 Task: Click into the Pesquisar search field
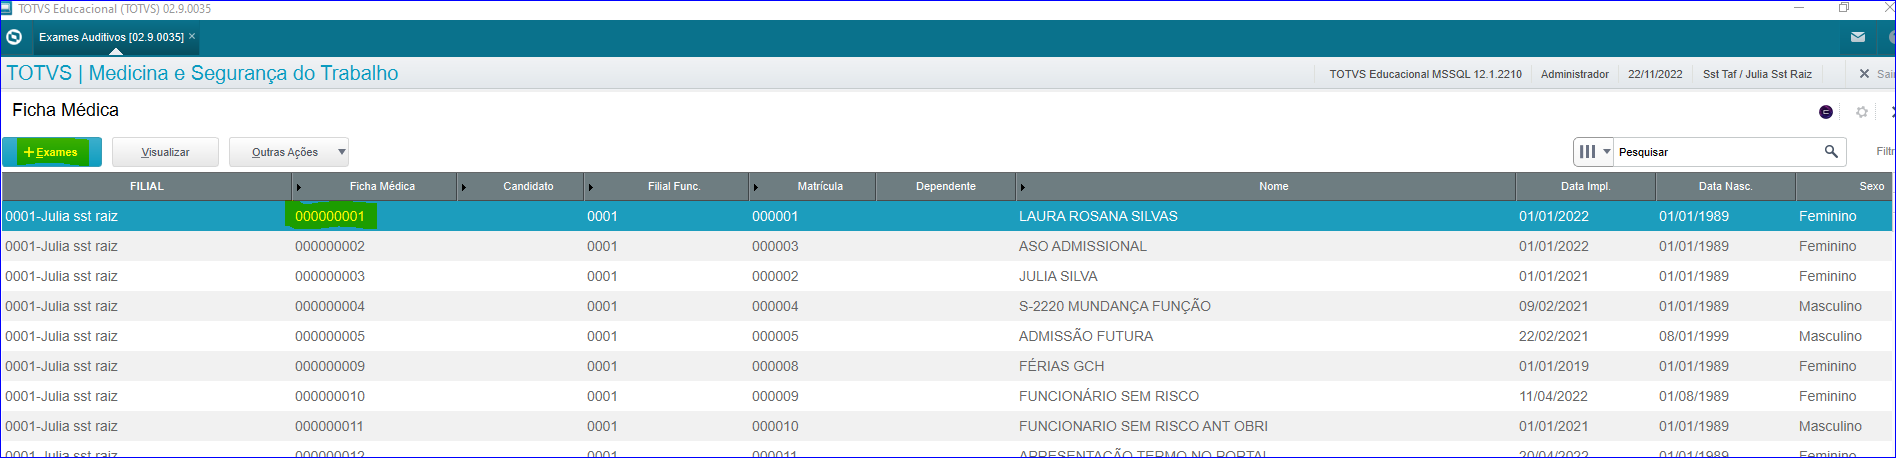[1718, 152]
